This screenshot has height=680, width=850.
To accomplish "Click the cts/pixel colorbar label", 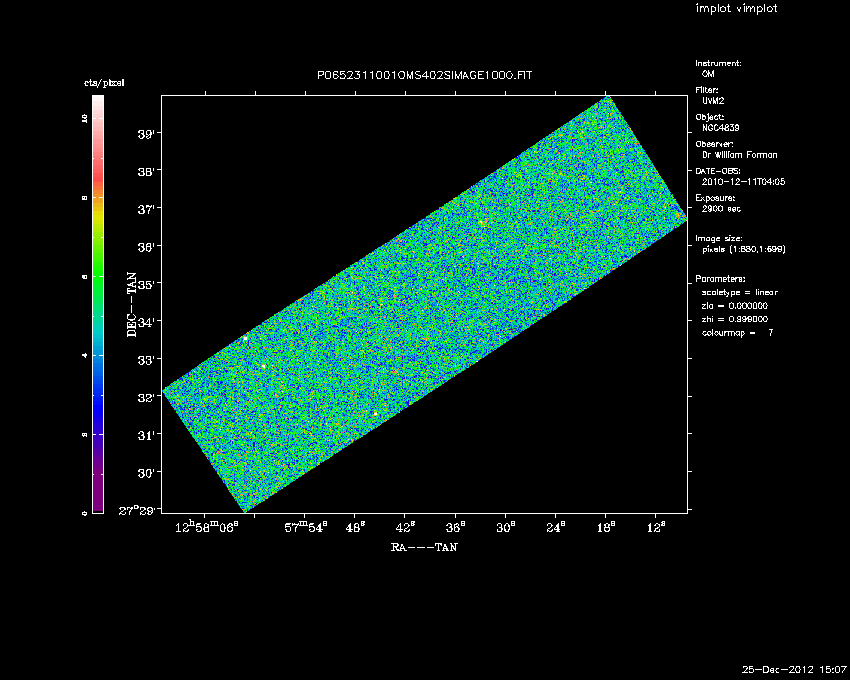I will tap(104, 83).
